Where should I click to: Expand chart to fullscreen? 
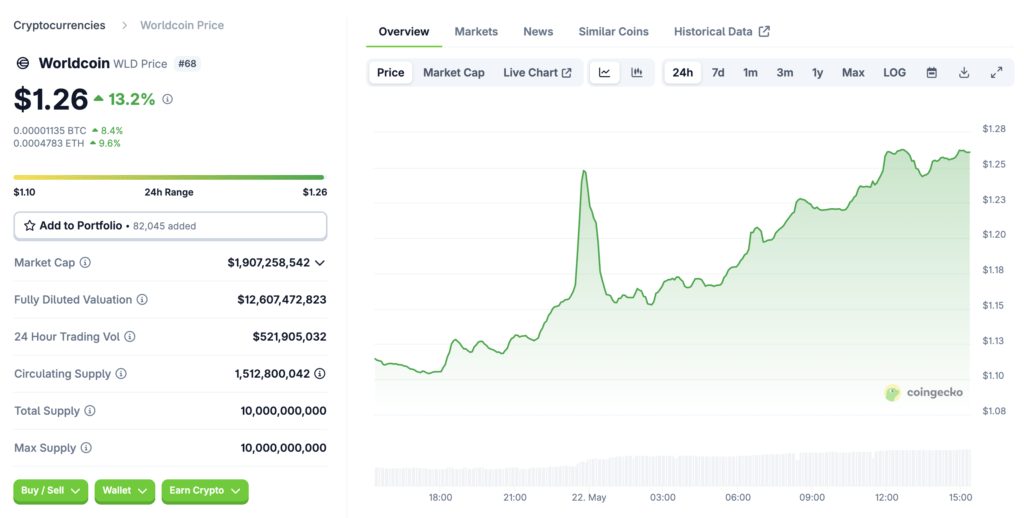coord(997,73)
